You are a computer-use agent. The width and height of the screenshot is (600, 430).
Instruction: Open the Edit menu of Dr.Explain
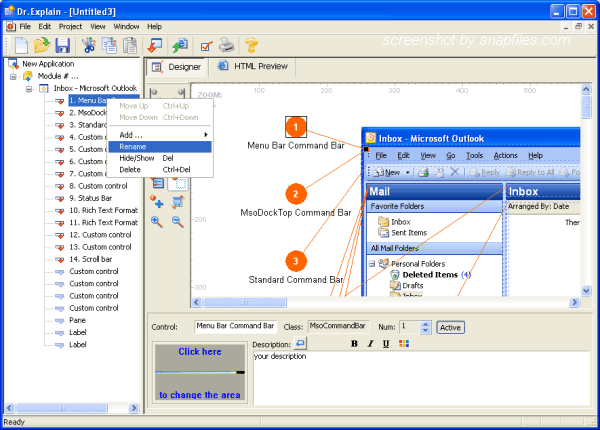click(44, 26)
